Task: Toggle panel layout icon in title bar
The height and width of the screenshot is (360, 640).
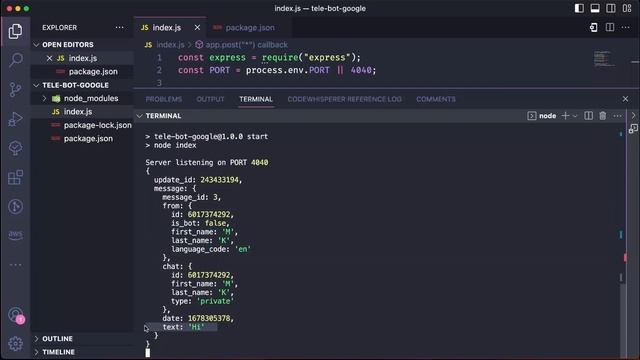Action: 595,8
